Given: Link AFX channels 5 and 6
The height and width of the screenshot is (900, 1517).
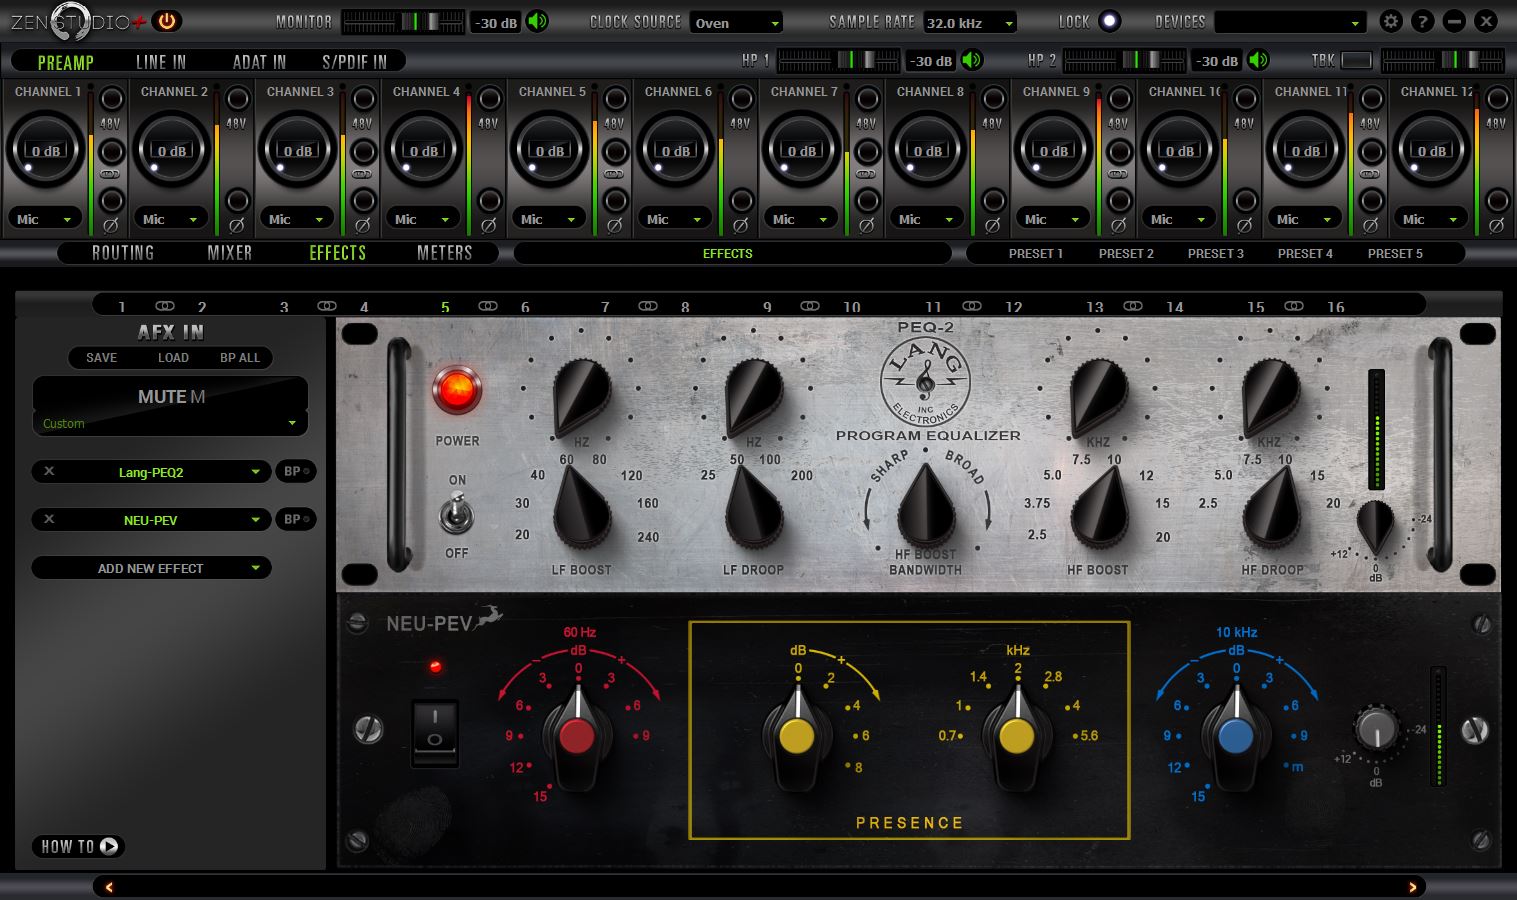Looking at the screenshot, I should click(488, 306).
